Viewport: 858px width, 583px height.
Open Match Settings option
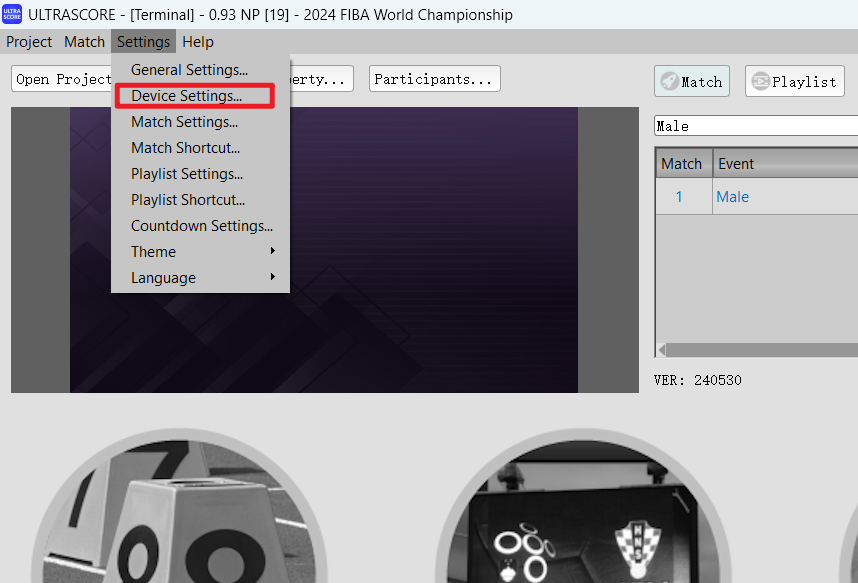pos(184,122)
